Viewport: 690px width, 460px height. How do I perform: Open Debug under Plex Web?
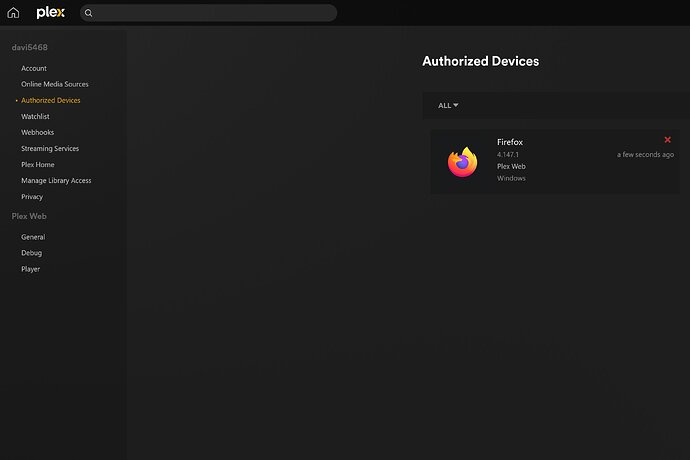pyautogui.click(x=32, y=253)
